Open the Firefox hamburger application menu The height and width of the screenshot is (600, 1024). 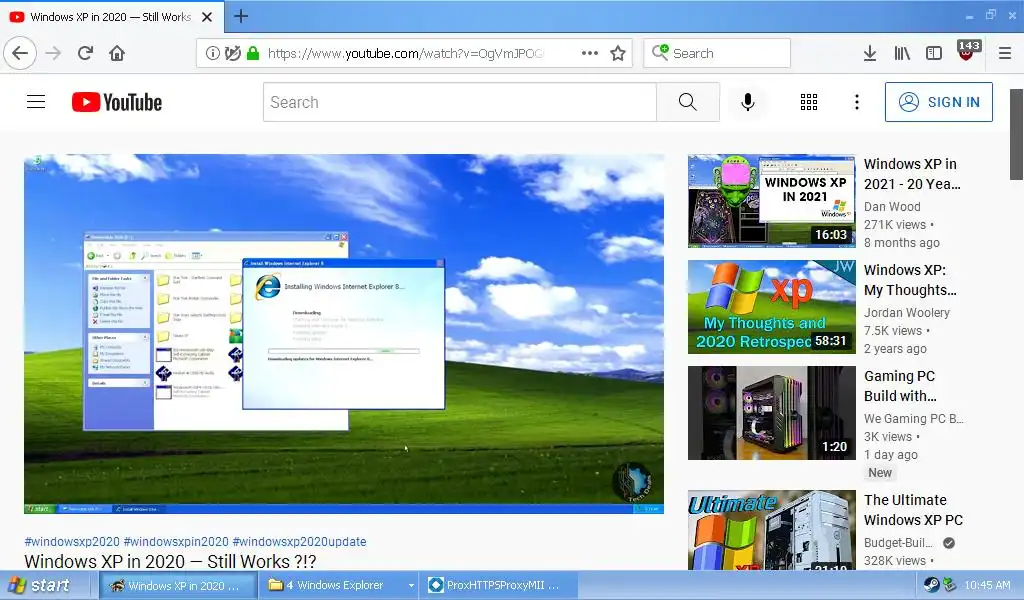point(1005,54)
